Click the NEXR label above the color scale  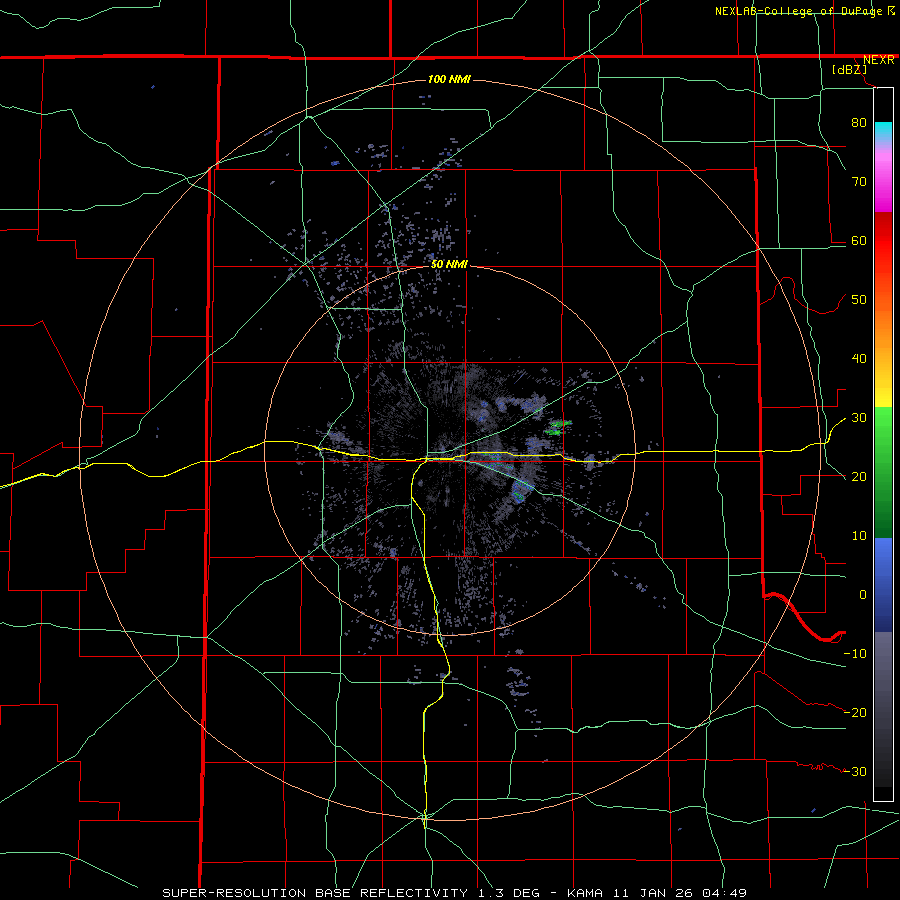point(878,60)
